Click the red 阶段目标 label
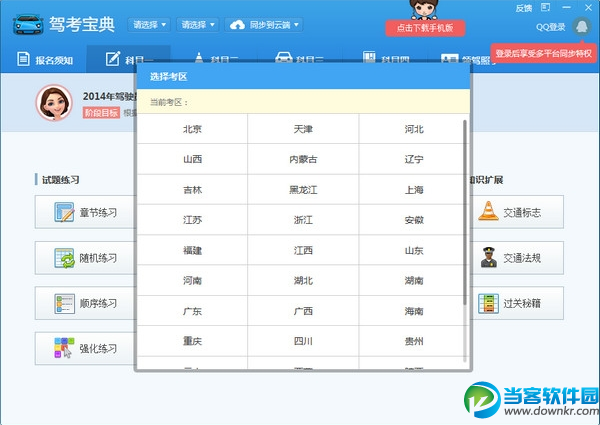600x425 pixels. (101, 112)
